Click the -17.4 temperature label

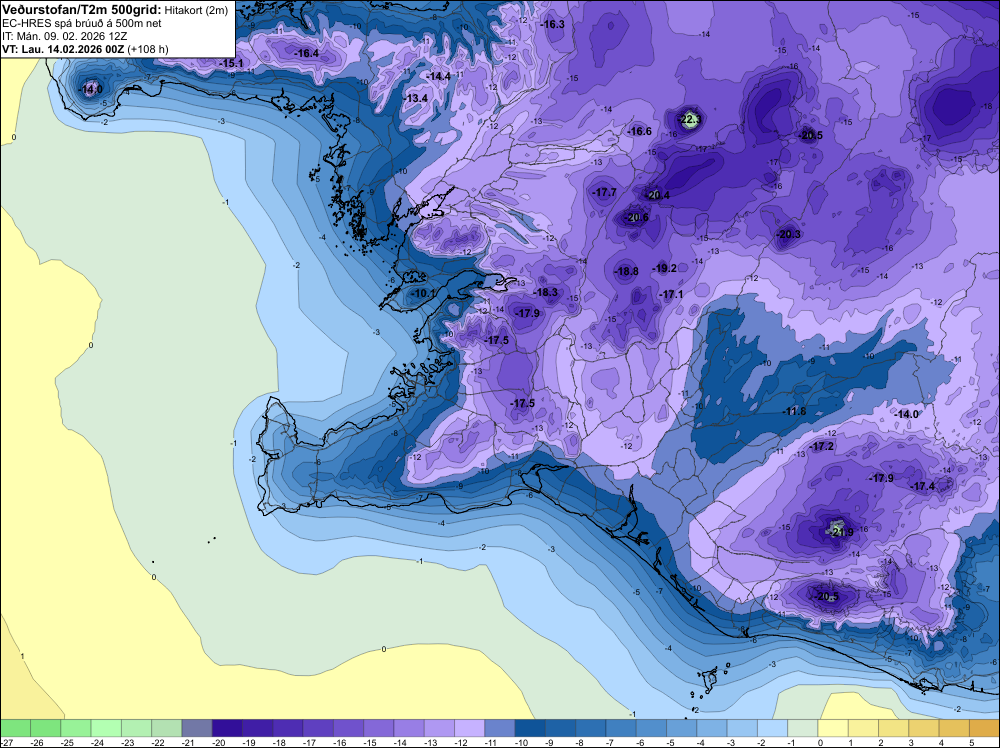click(922, 487)
